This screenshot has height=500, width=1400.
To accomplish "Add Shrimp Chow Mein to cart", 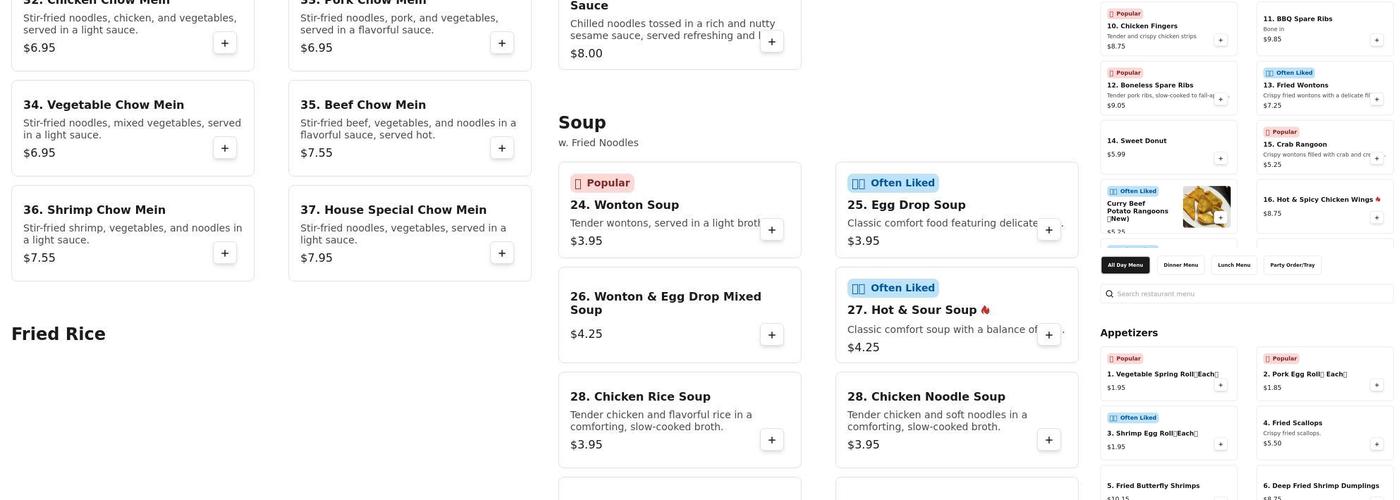I will pyautogui.click(x=224, y=253).
